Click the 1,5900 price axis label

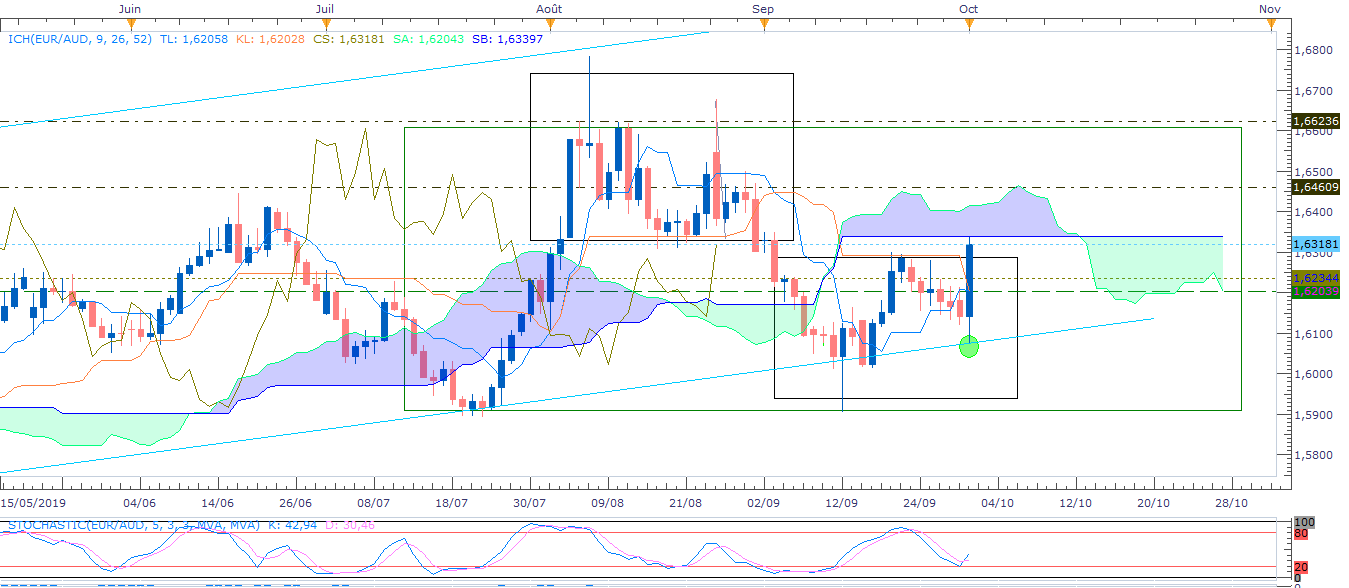(x=1312, y=414)
